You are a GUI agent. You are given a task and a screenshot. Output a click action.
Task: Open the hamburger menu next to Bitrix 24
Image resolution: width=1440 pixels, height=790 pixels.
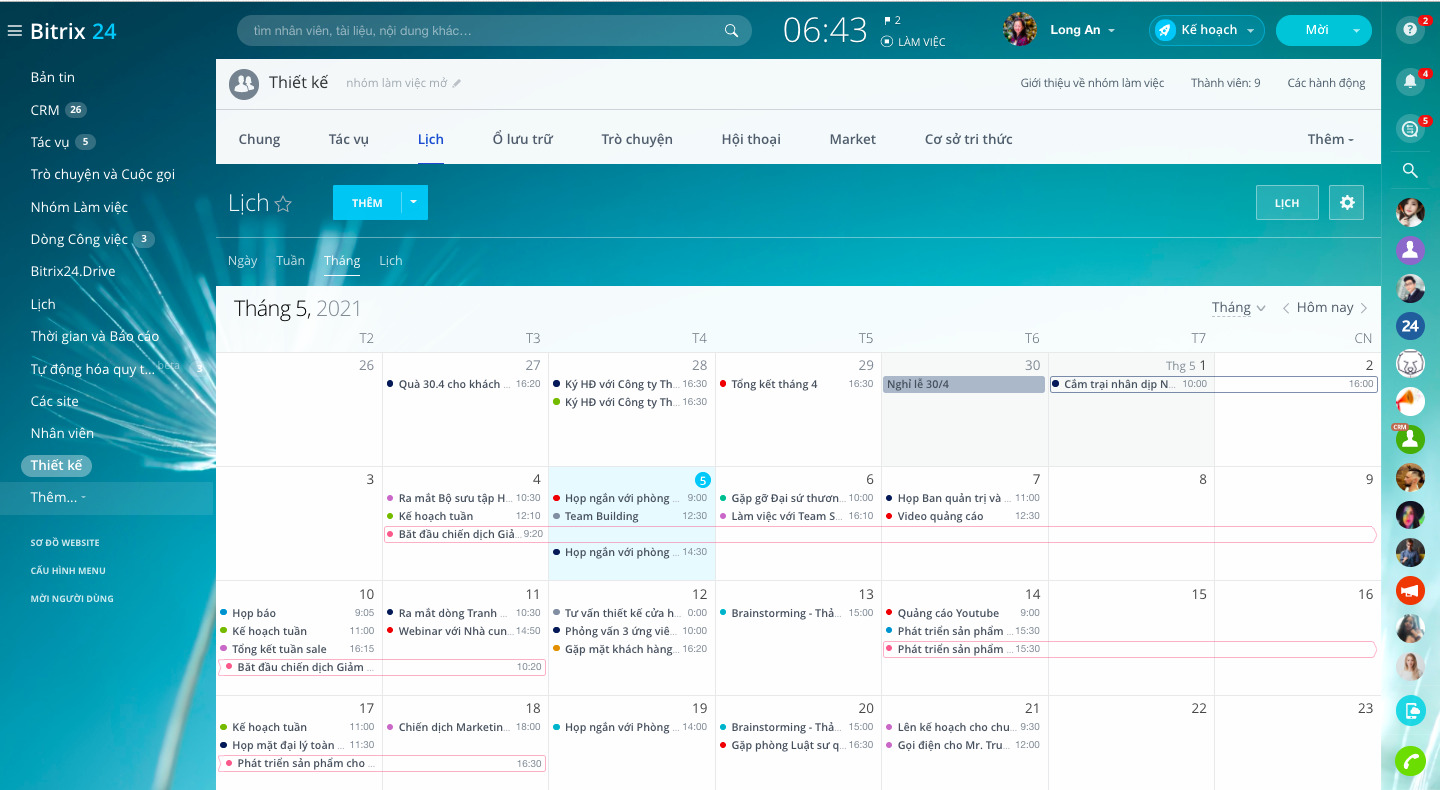14,31
